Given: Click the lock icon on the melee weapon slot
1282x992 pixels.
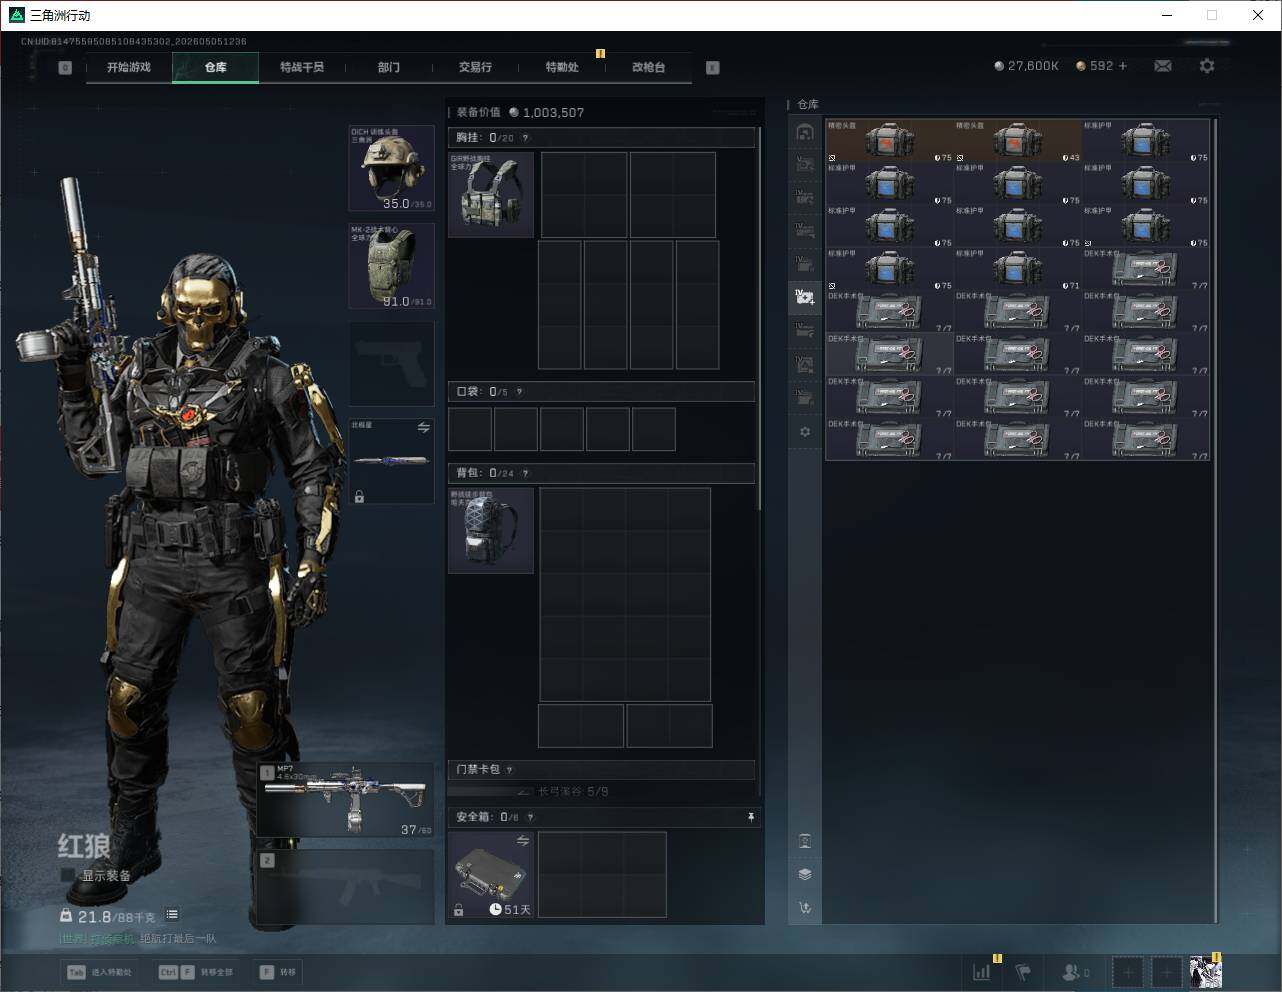Looking at the screenshot, I should click(x=359, y=496).
